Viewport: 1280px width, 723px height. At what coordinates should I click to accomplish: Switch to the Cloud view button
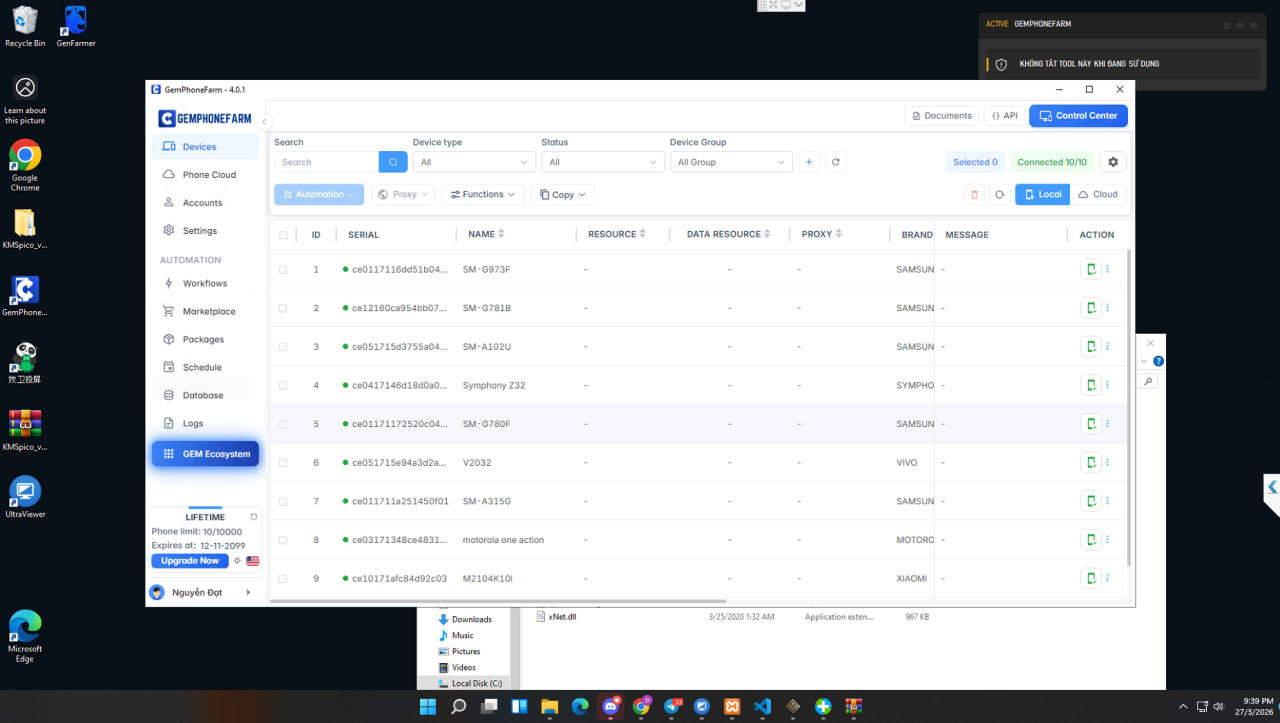[1098, 194]
